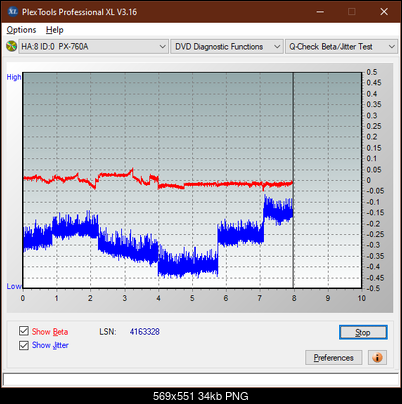Click the 10 label on the horizontal axis
This screenshot has height=404, width=402.
pyautogui.click(x=361, y=298)
